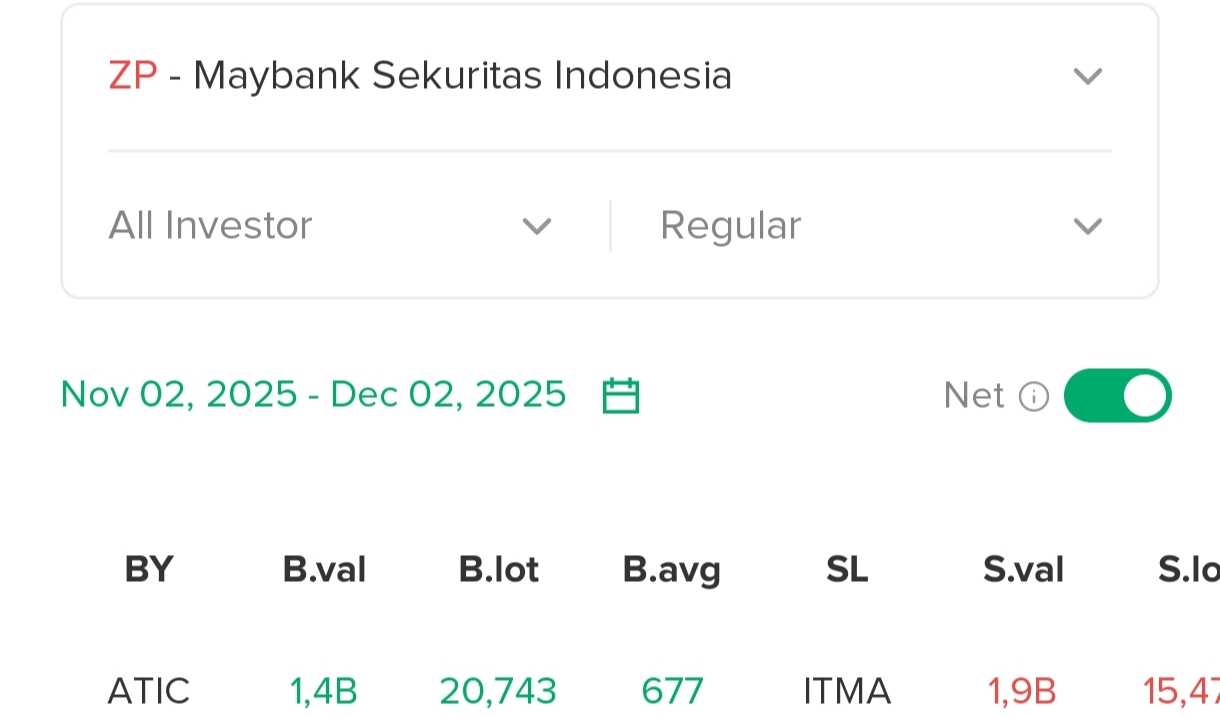
Task: Sort by the B.avg column header
Action: (x=671, y=570)
